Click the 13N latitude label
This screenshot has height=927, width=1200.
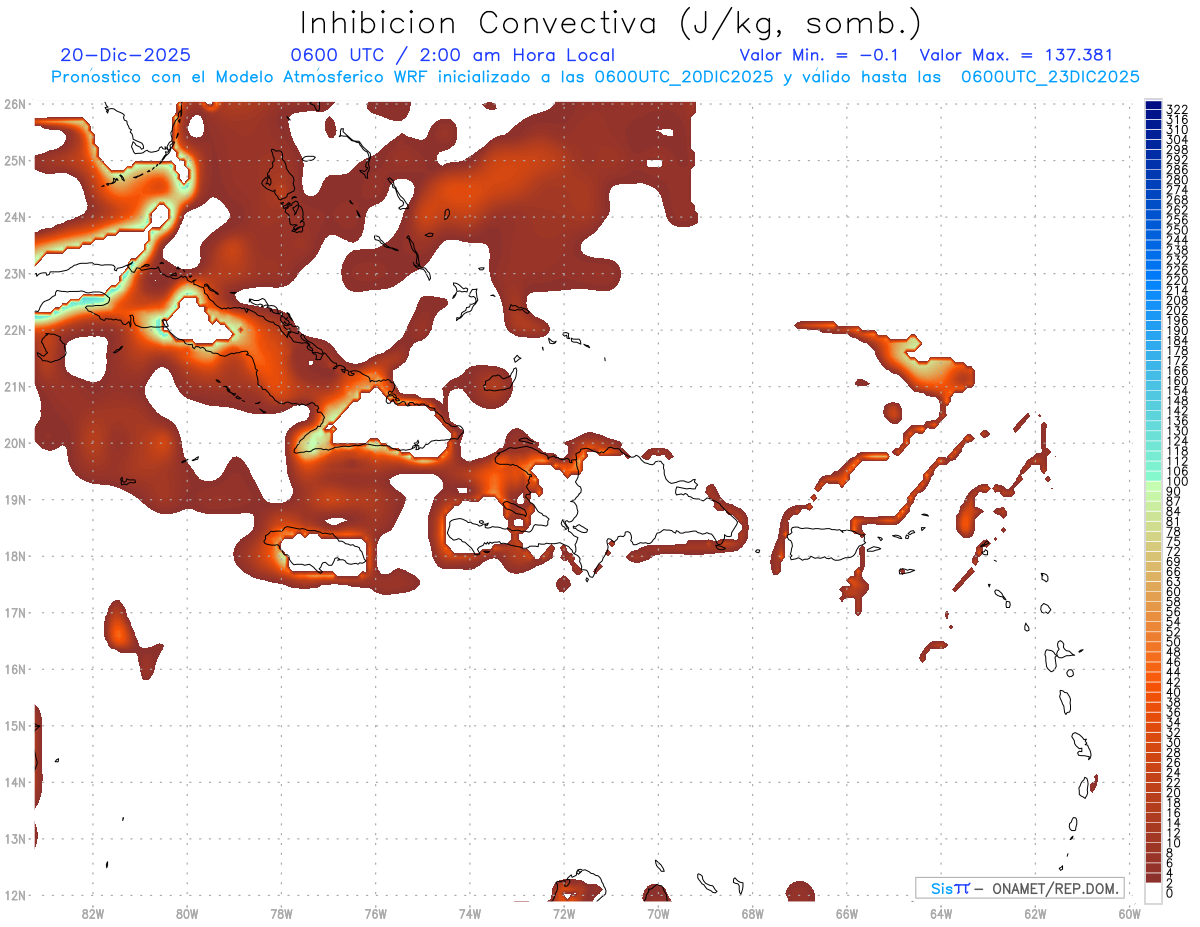[x=15, y=838]
